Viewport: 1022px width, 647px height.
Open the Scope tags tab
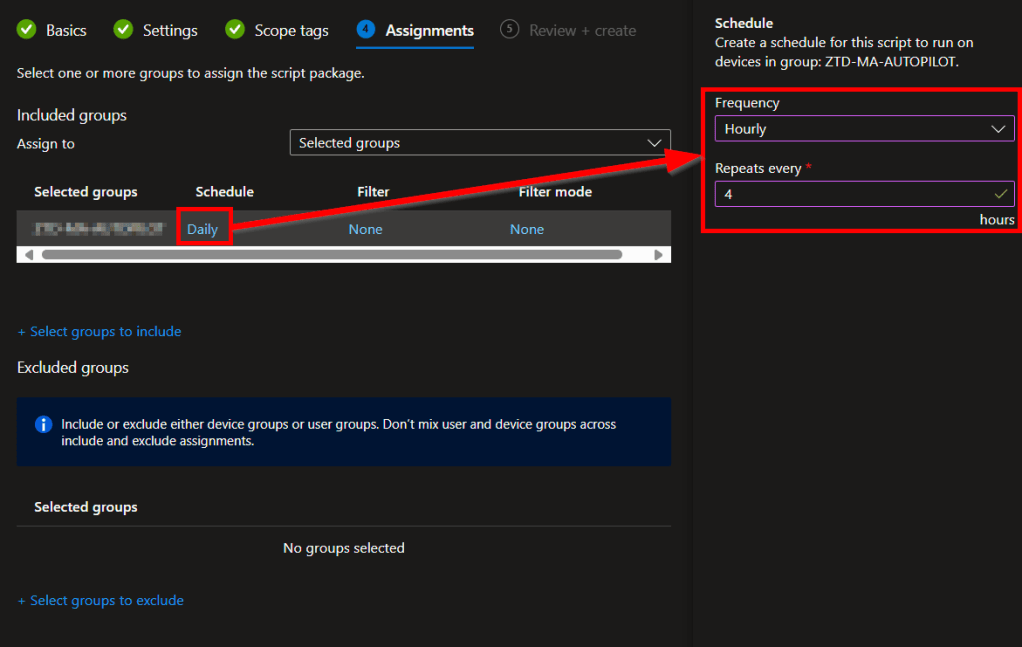click(291, 30)
